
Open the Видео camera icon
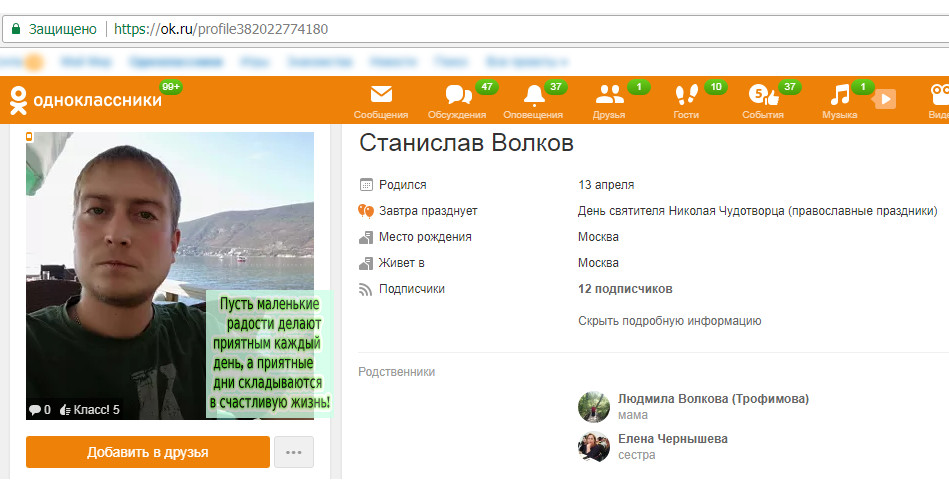tap(939, 95)
